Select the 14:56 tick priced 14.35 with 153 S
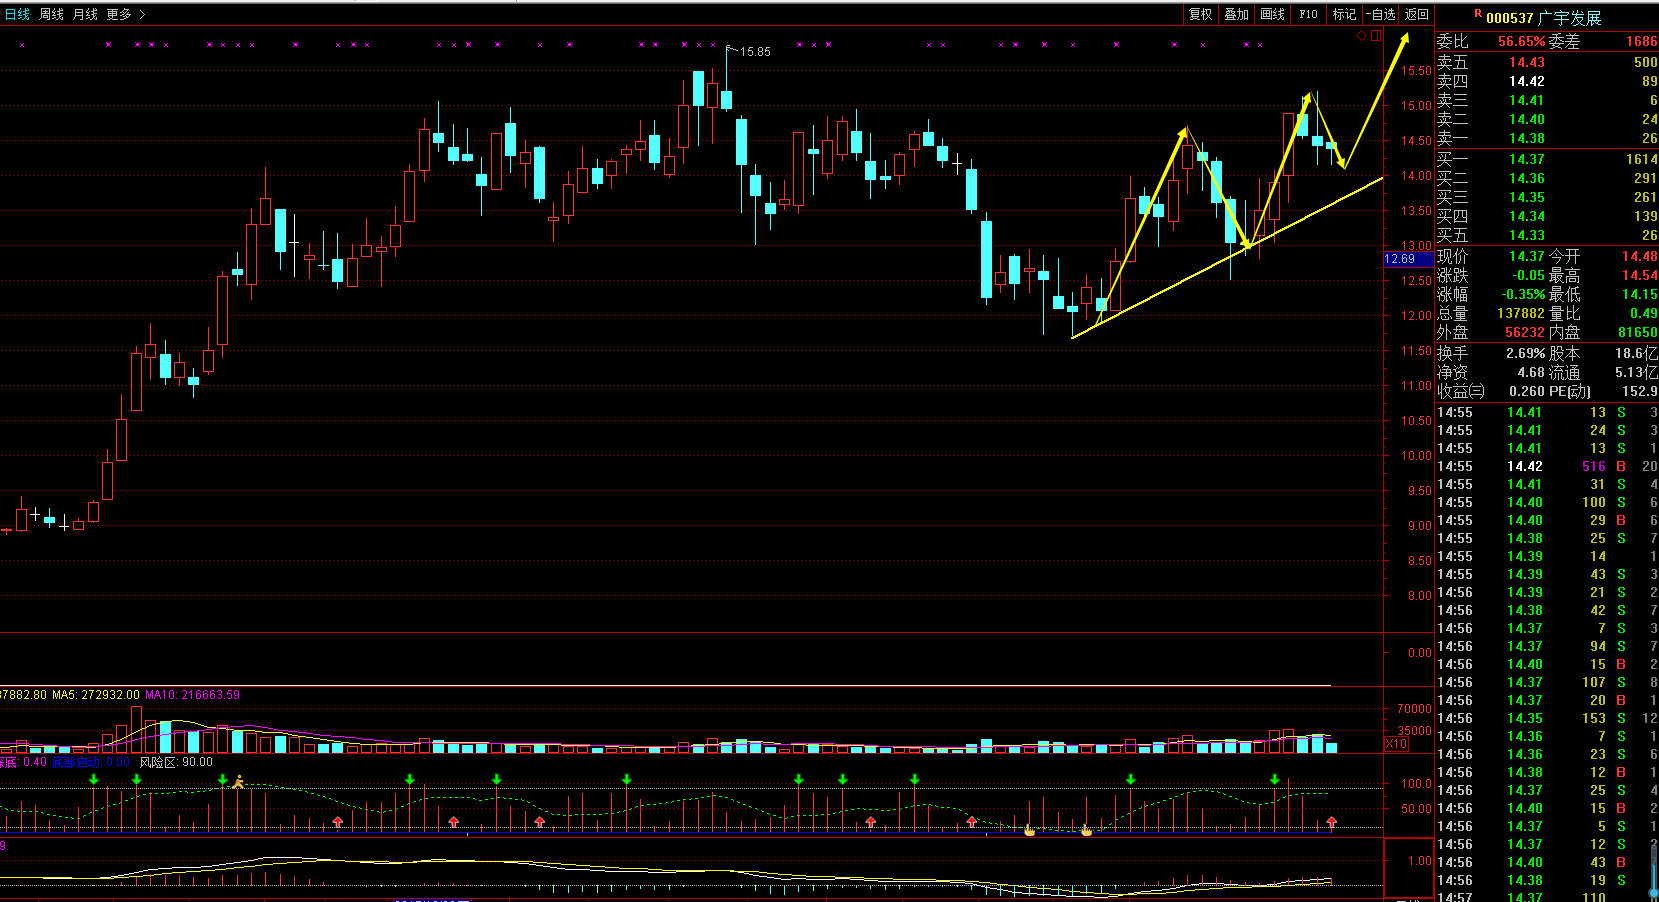The height and width of the screenshot is (902, 1659). (x=1547, y=718)
